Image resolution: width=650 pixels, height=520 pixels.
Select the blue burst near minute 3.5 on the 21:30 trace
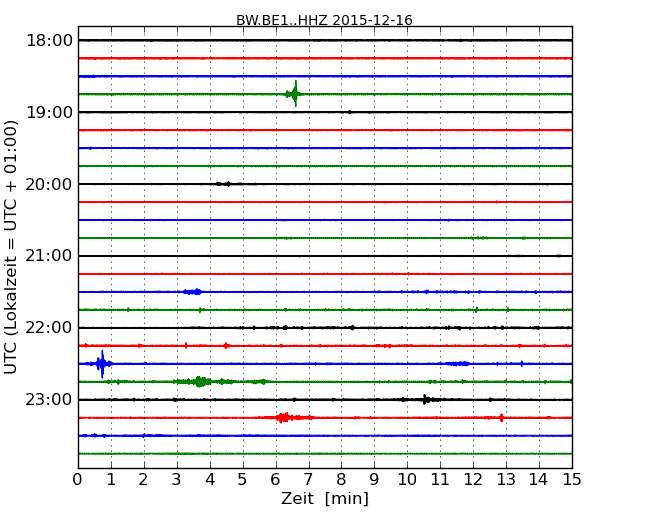coord(193,292)
